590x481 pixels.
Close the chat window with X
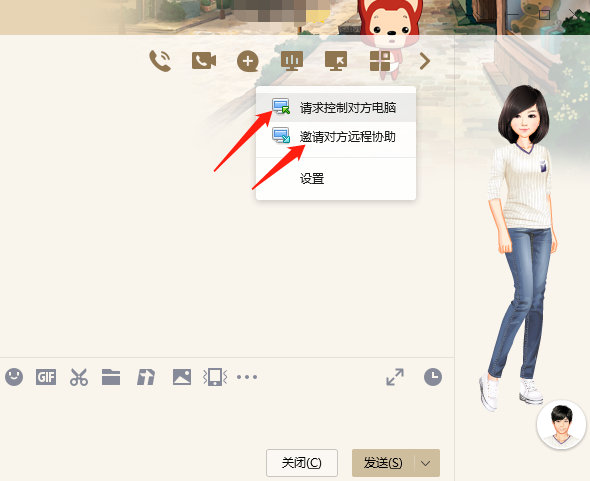[575, 14]
